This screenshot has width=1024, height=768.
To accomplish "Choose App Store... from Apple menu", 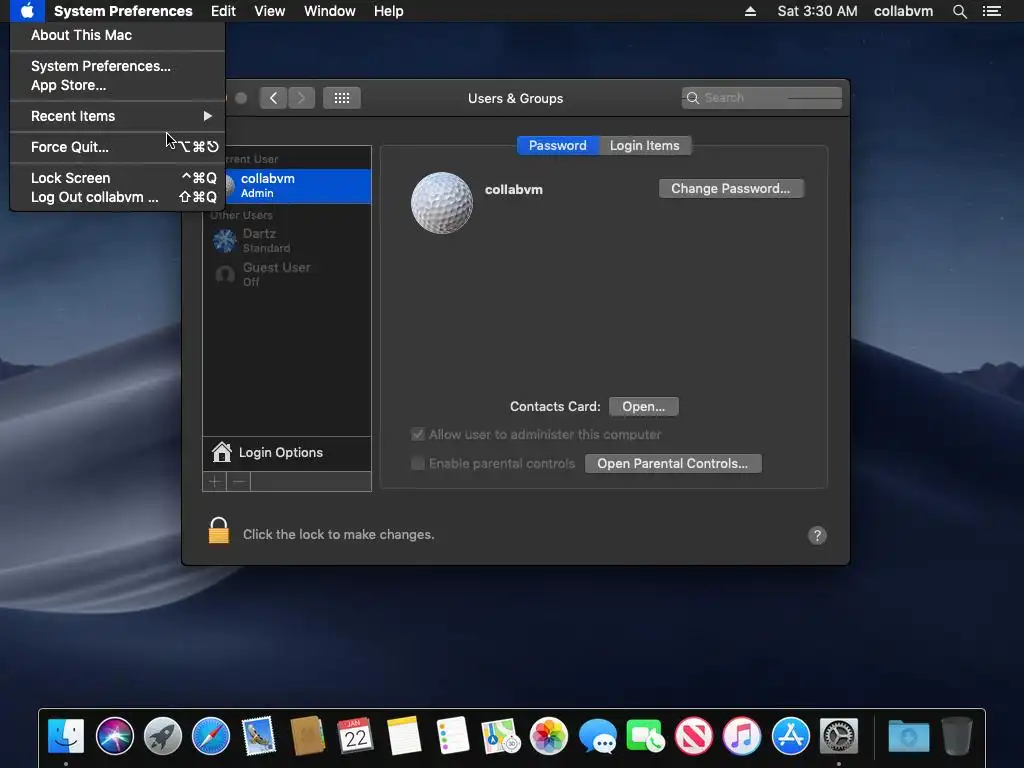I will tap(118, 85).
